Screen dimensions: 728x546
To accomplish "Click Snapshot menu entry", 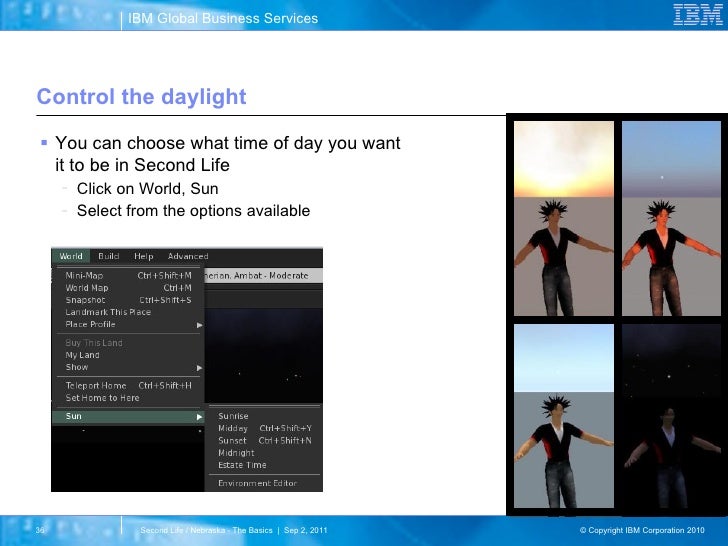I will click(128, 300).
